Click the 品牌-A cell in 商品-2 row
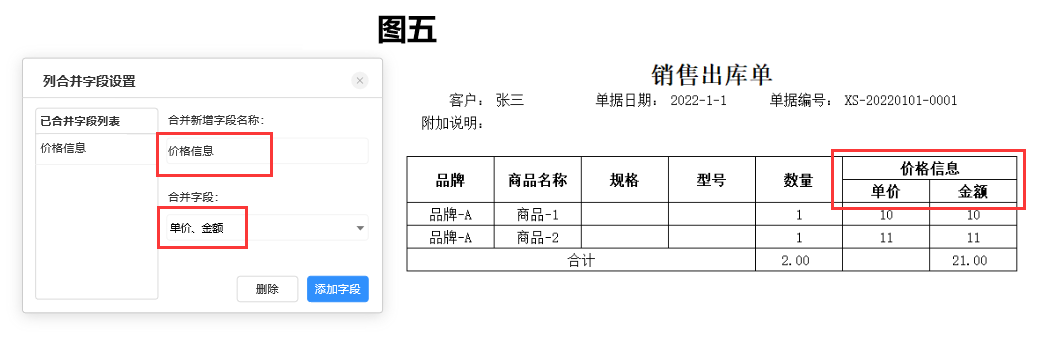This screenshot has height=364, width=1047. pyautogui.click(x=450, y=237)
